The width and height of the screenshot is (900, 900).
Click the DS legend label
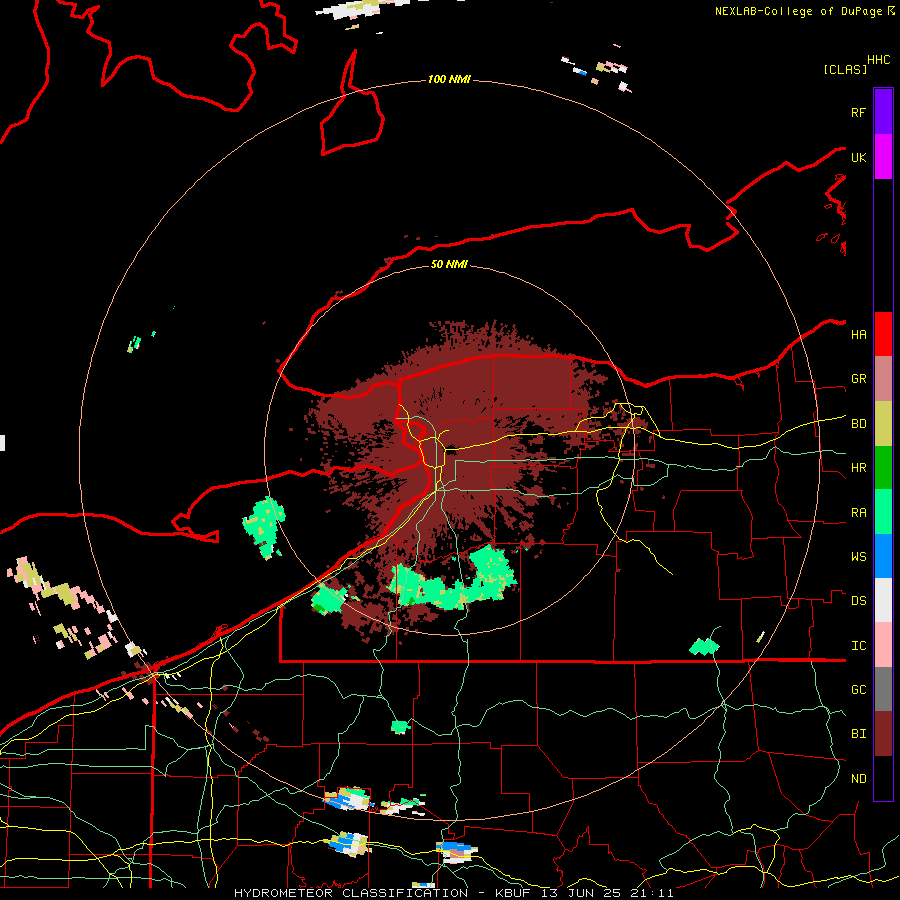pos(858,601)
